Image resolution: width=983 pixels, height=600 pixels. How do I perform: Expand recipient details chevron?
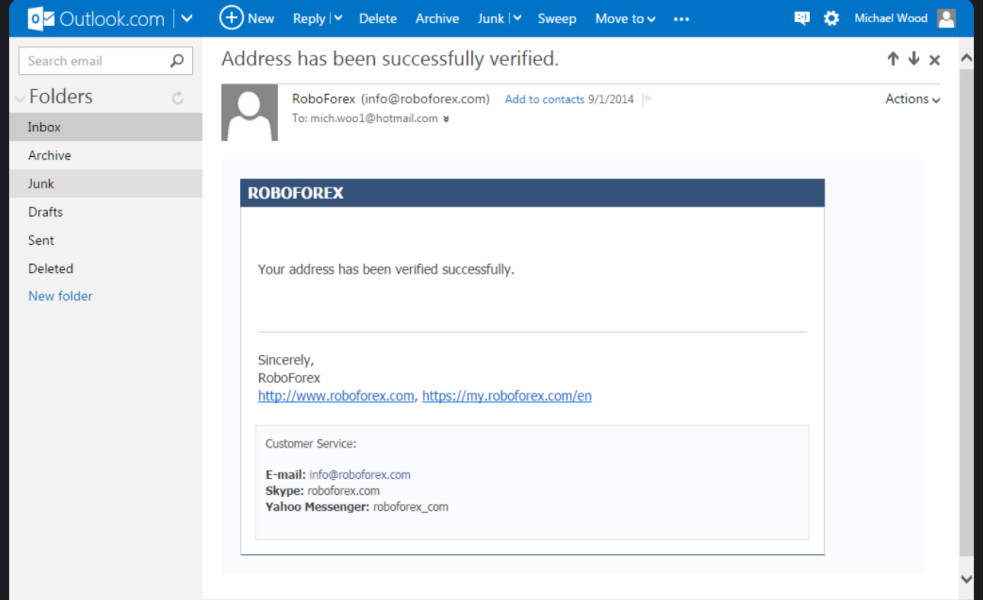coord(446,119)
